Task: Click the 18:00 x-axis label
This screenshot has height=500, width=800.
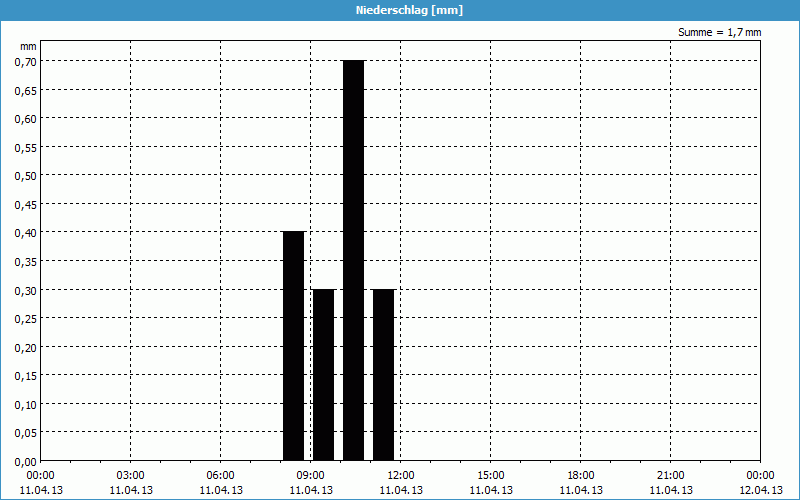Action: pos(581,476)
